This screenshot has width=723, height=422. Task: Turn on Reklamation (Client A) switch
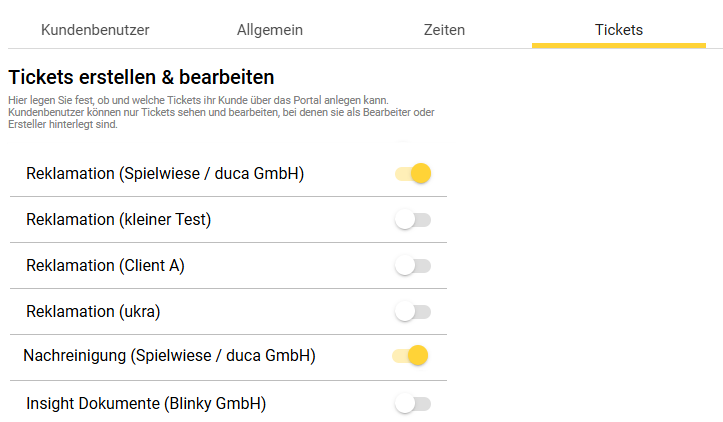click(x=413, y=266)
